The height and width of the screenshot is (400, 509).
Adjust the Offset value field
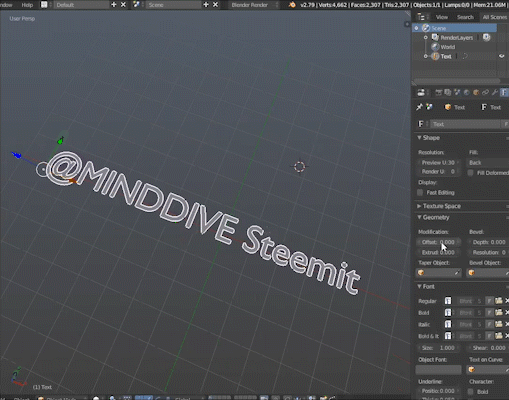click(438, 242)
